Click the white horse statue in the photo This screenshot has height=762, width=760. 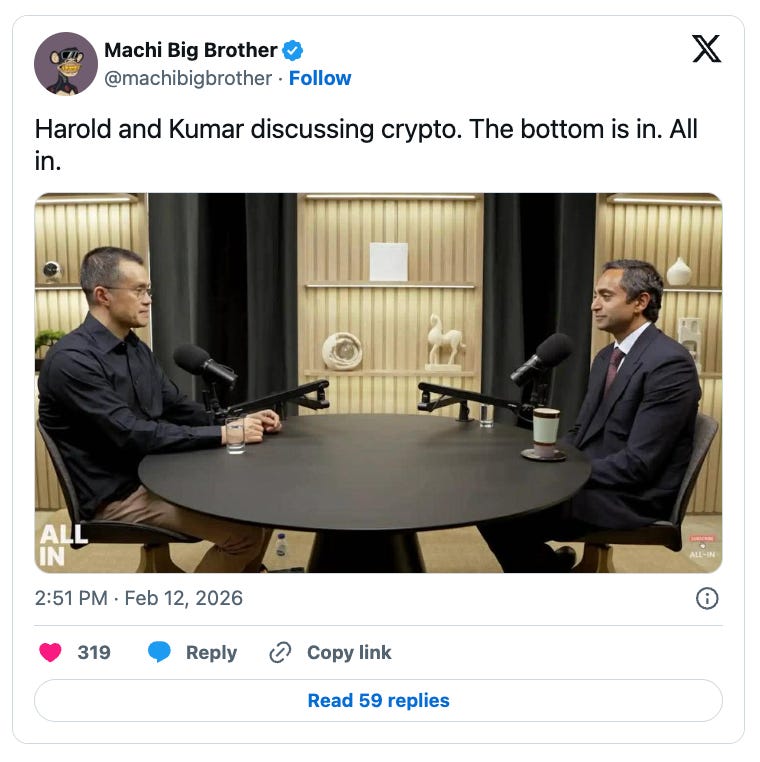pyautogui.click(x=445, y=340)
